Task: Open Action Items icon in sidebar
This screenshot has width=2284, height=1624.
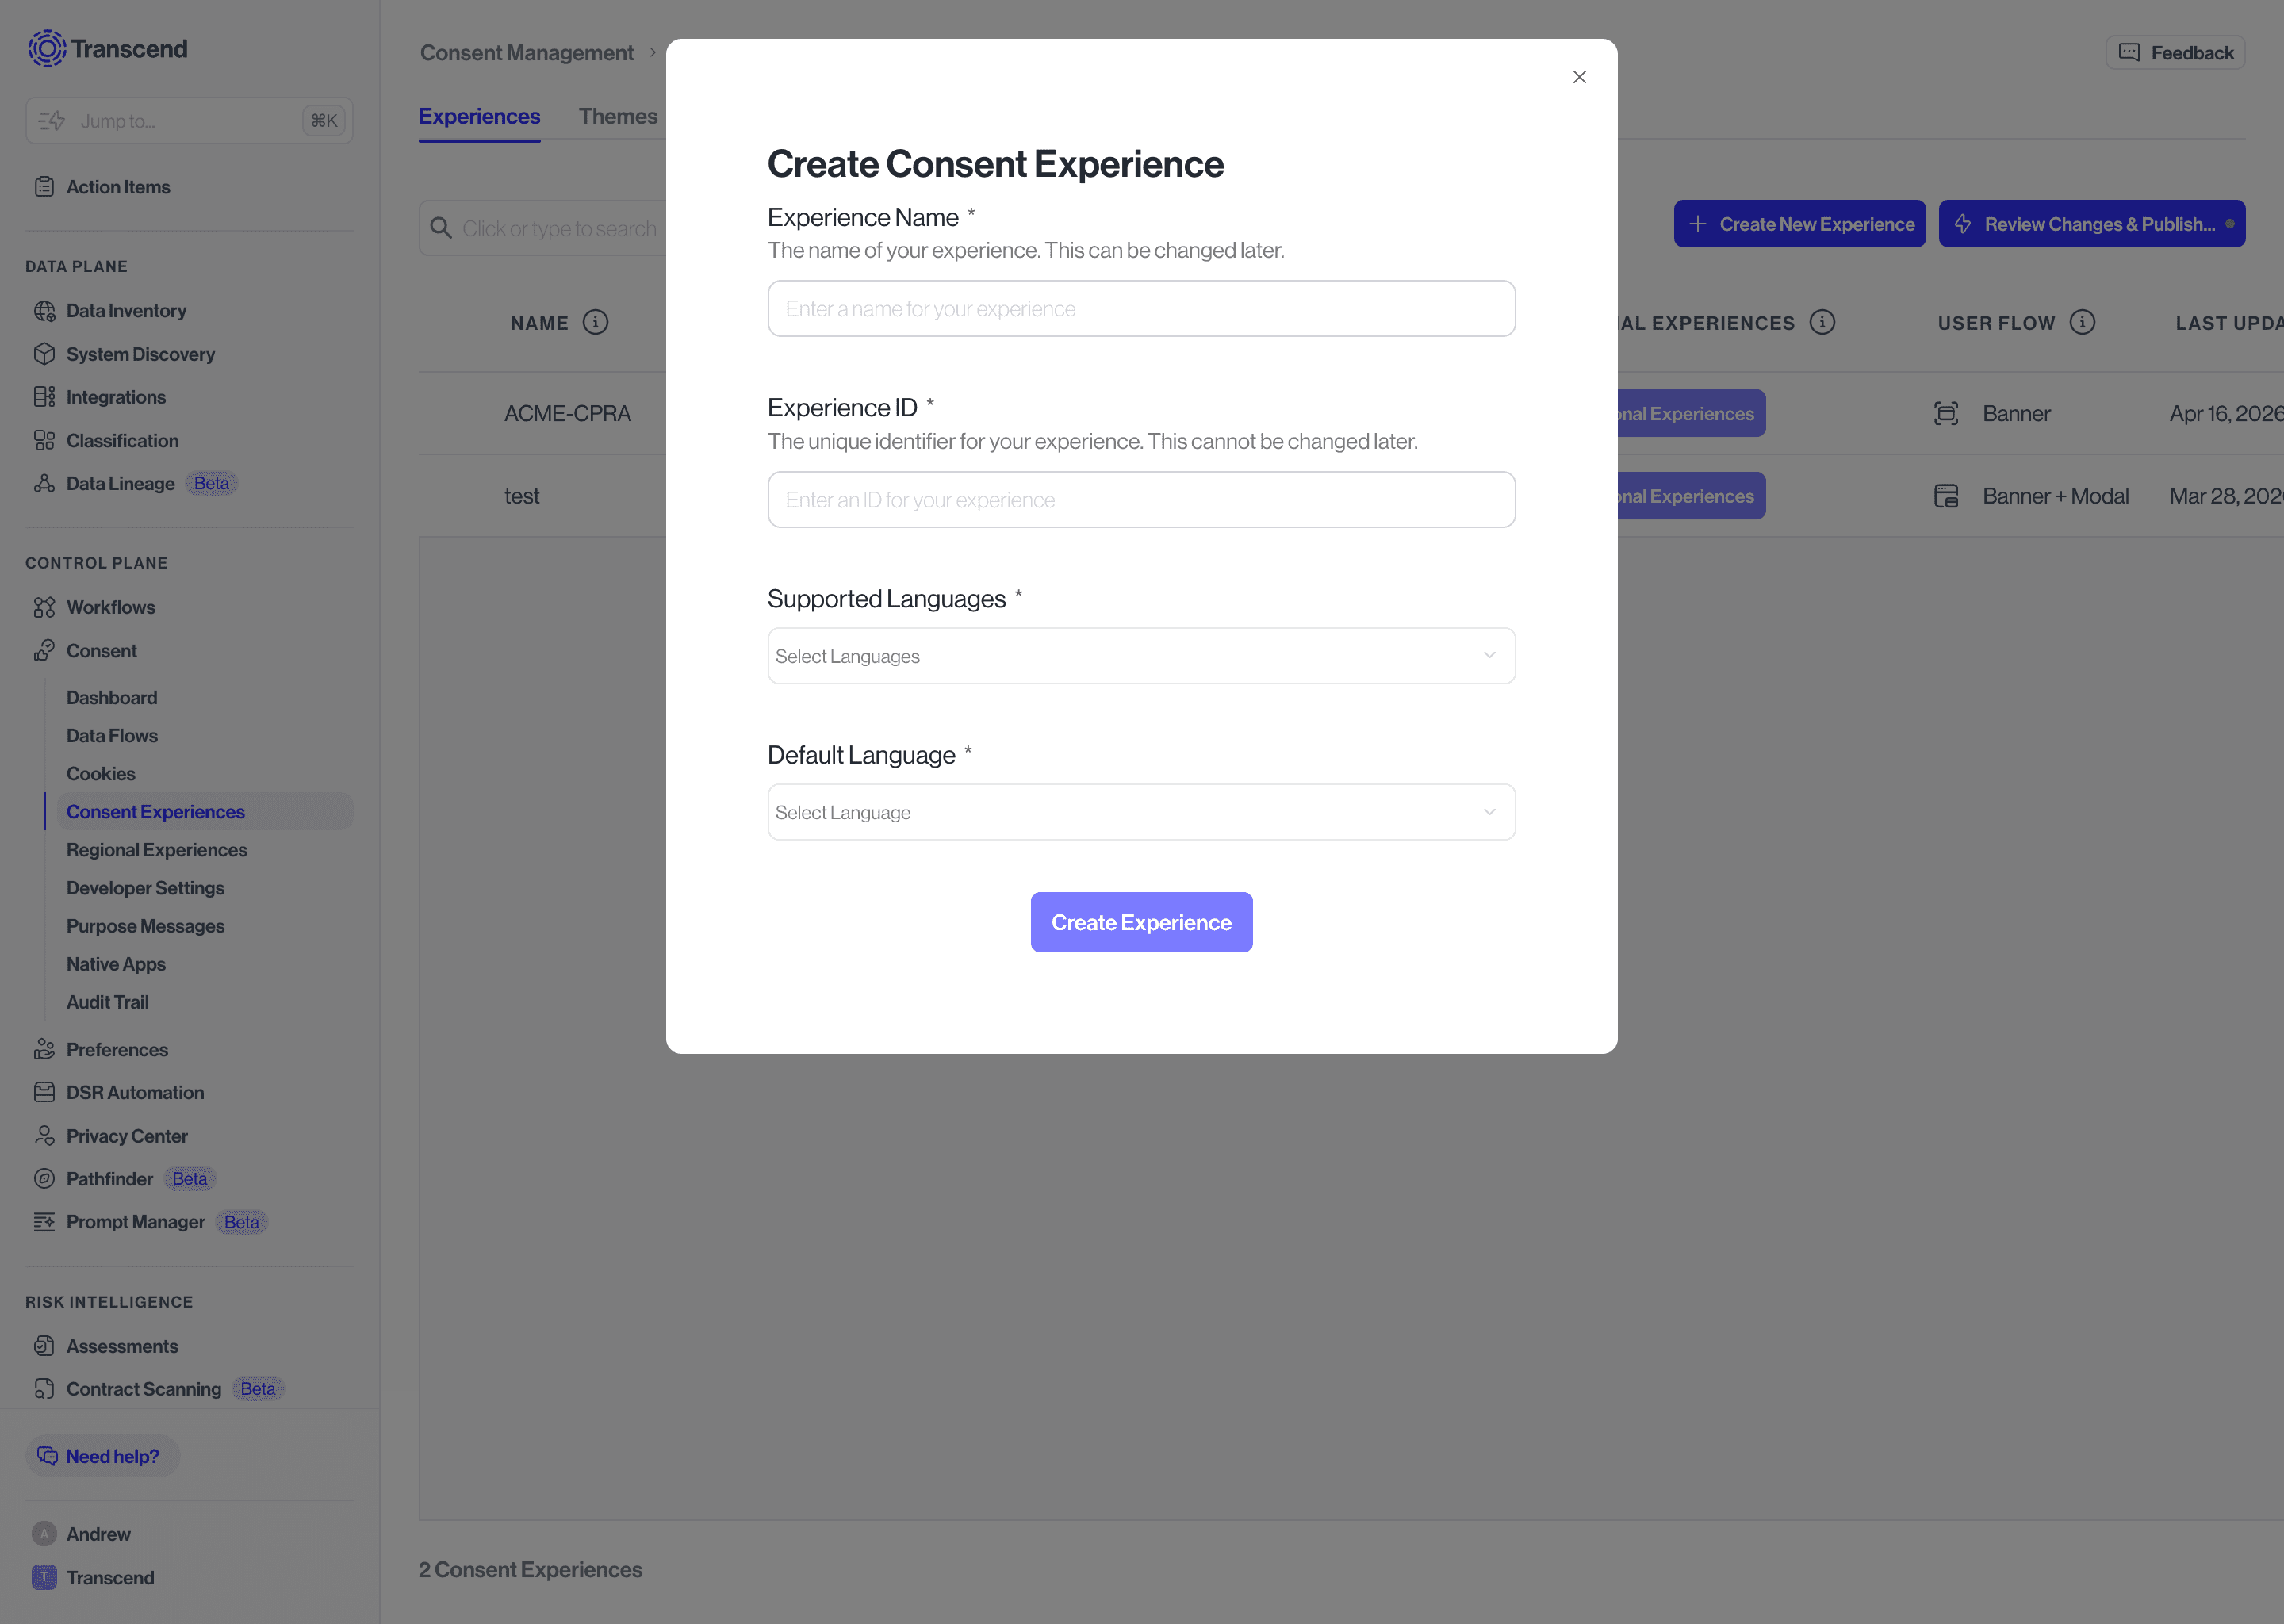Action: pos(44,187)
